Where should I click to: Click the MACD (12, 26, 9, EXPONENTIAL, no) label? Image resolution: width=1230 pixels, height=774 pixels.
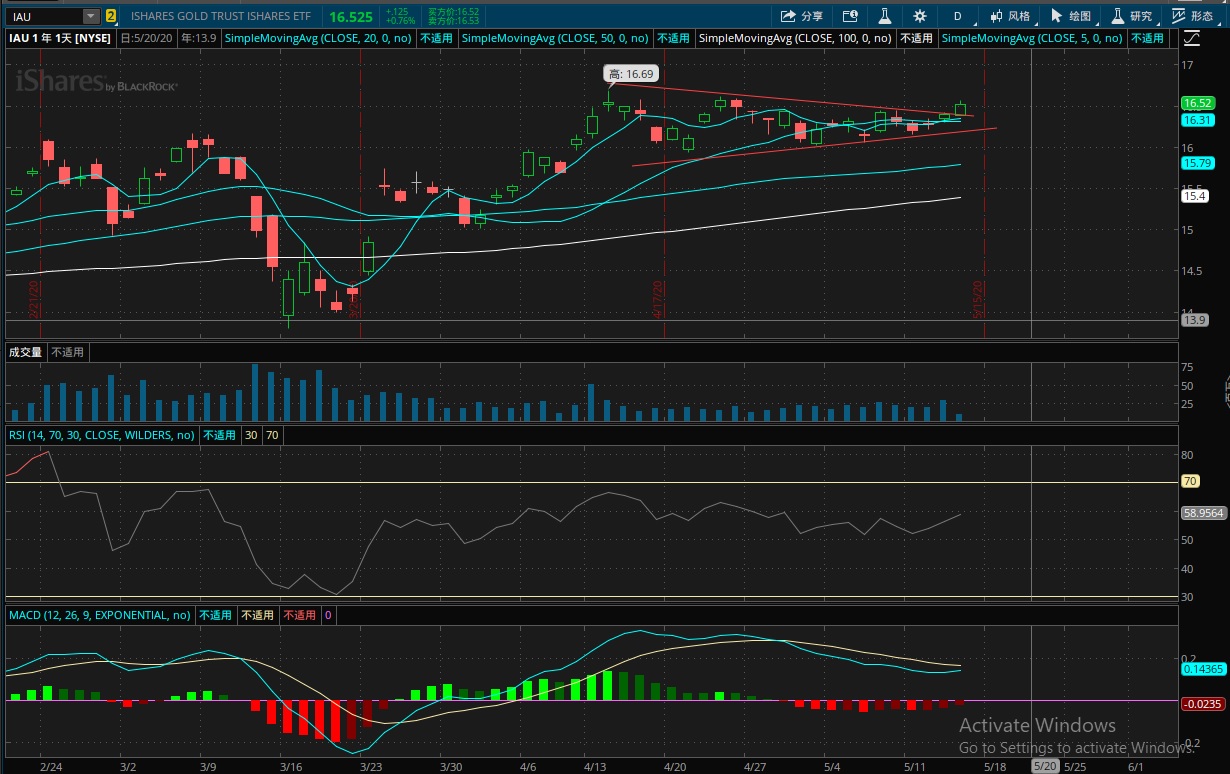tap(100, 615)
